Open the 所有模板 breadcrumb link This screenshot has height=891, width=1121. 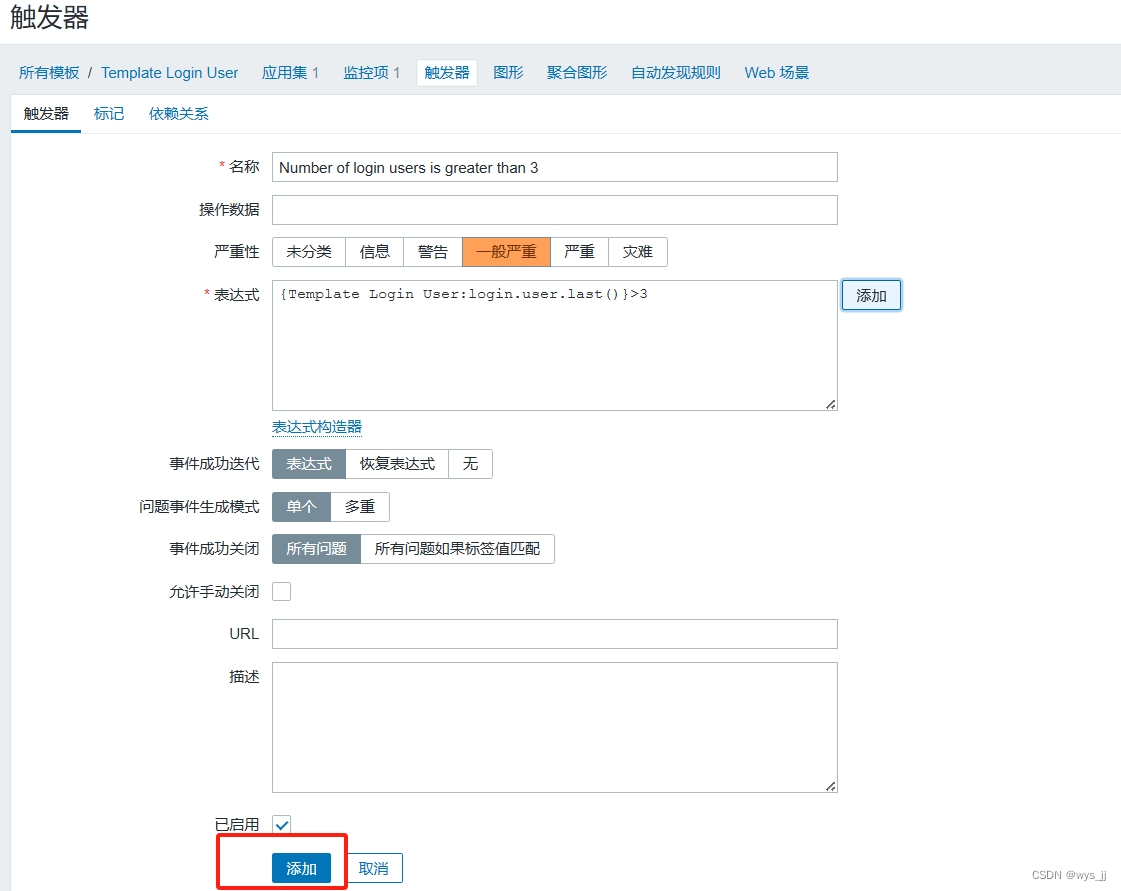(x=49, y=73)
